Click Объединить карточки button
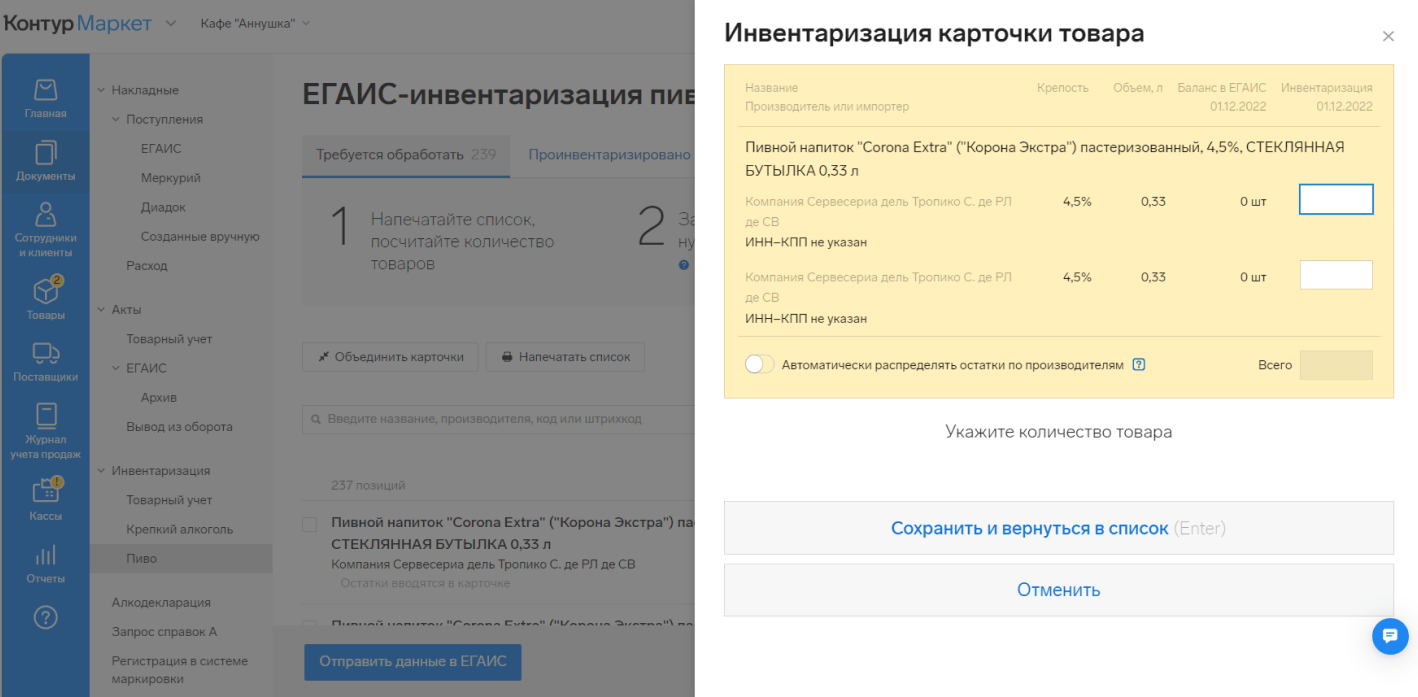The height and width of the screenshot is (697, 1418). (390, 357)
